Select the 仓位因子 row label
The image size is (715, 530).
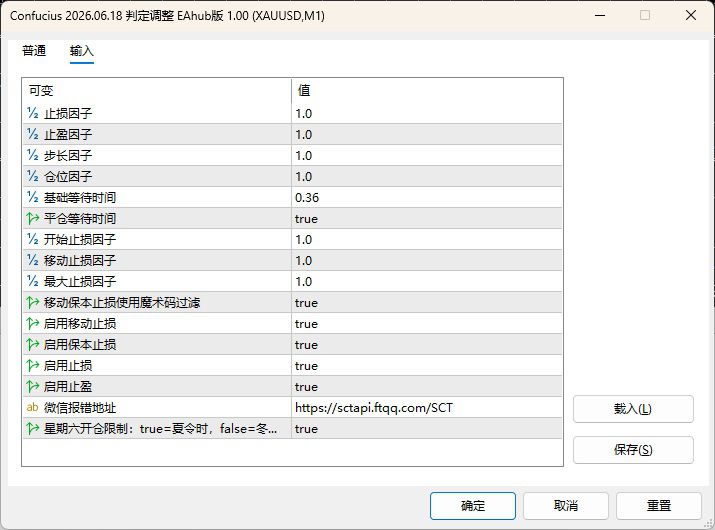68,176
